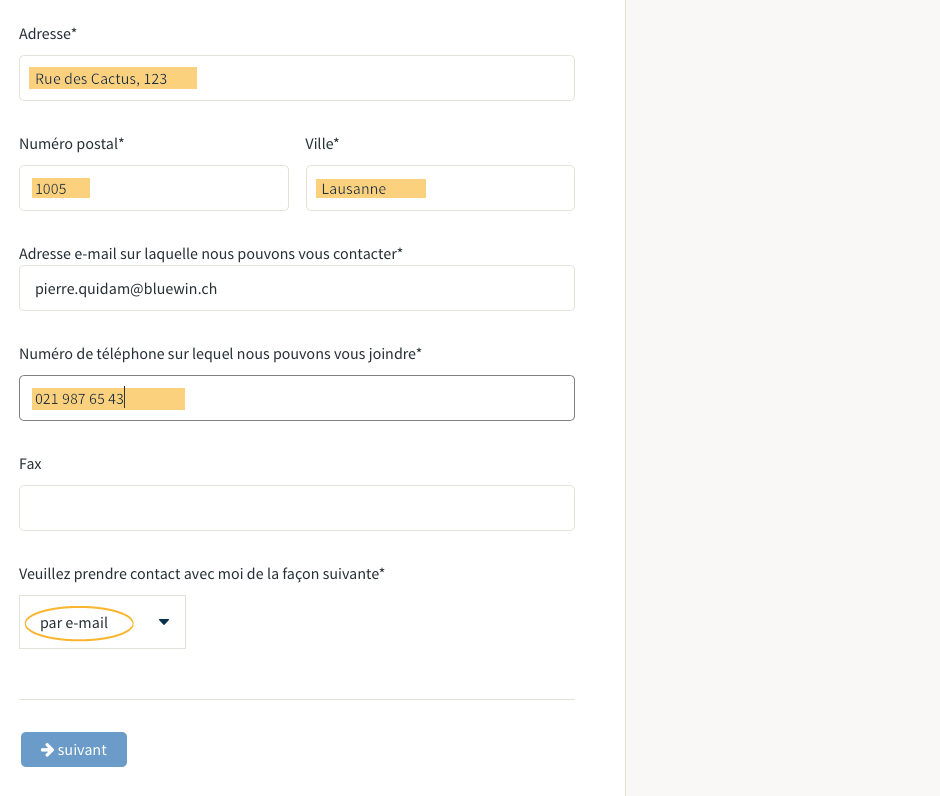The height and width of the screenshot is (796, 940).
Task: Place cursor in the telephone number field
Action: point(297,398)
